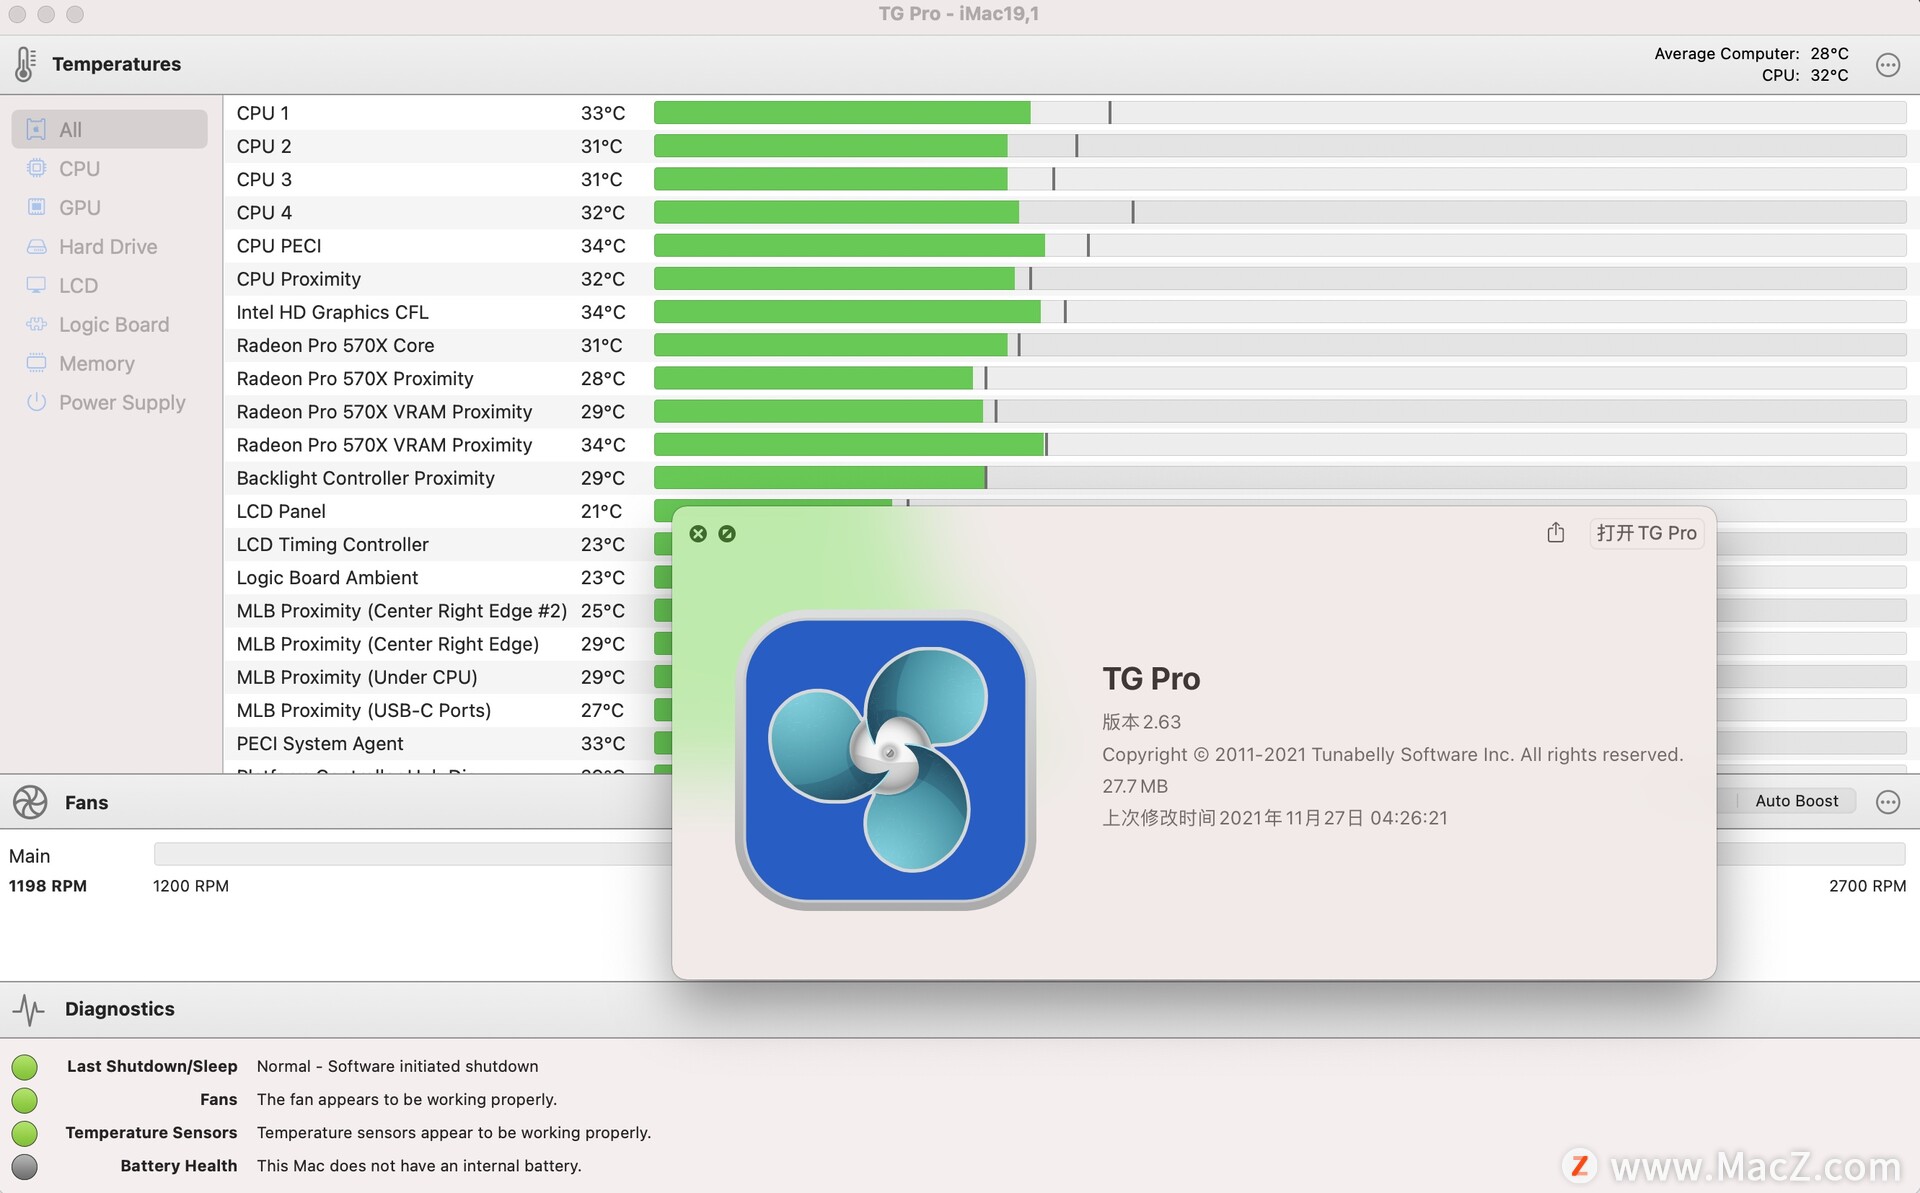Click the CPU 1 temperature bar
Image resolution: width=1920 pixels, height=1193 pixels.
pyautogui.click(x=1280, y=113)
